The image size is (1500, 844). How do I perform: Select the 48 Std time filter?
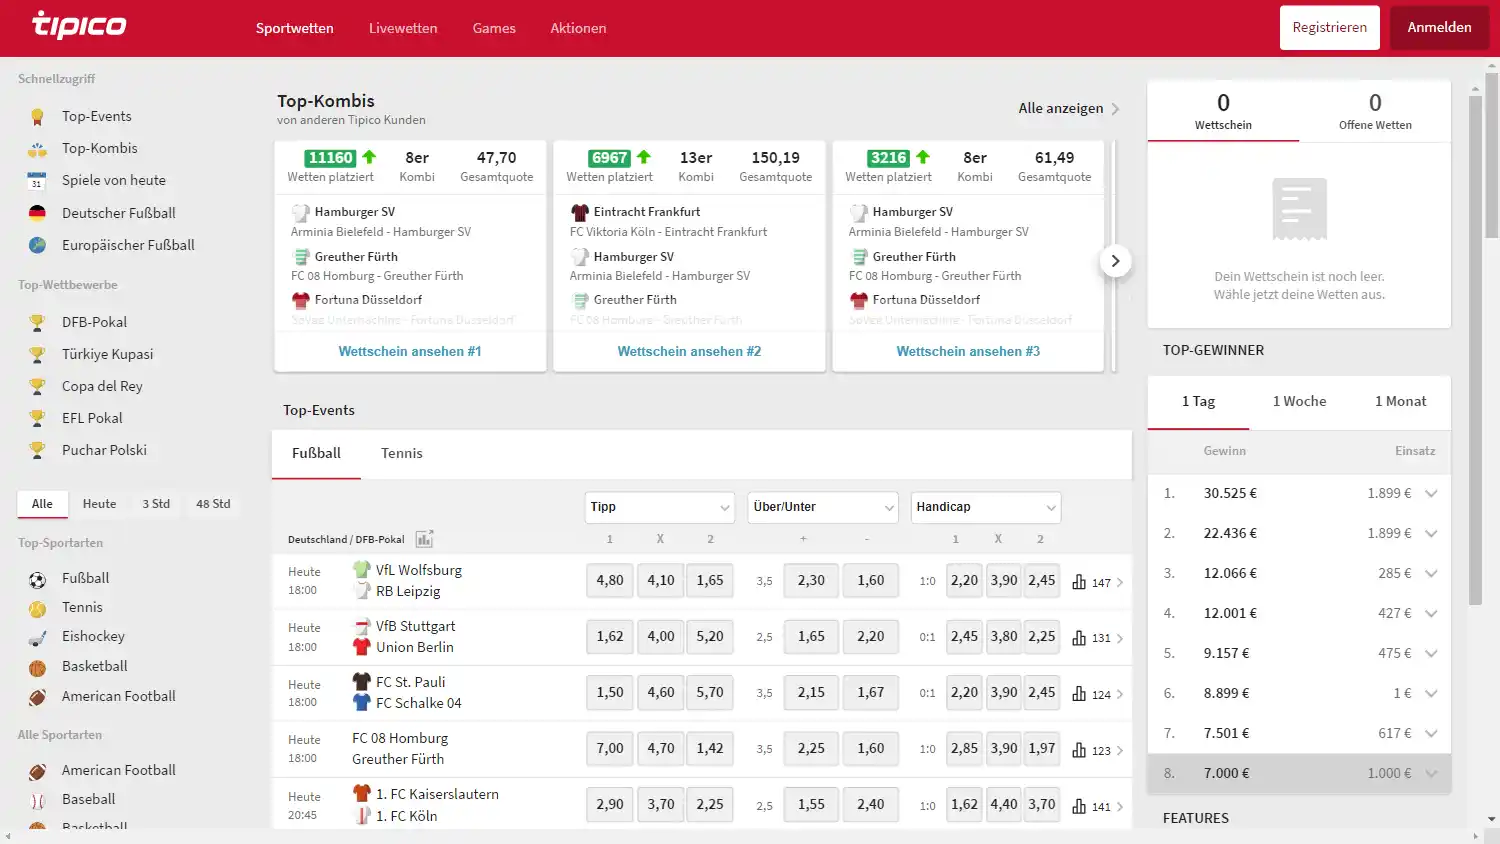(213, 504)
